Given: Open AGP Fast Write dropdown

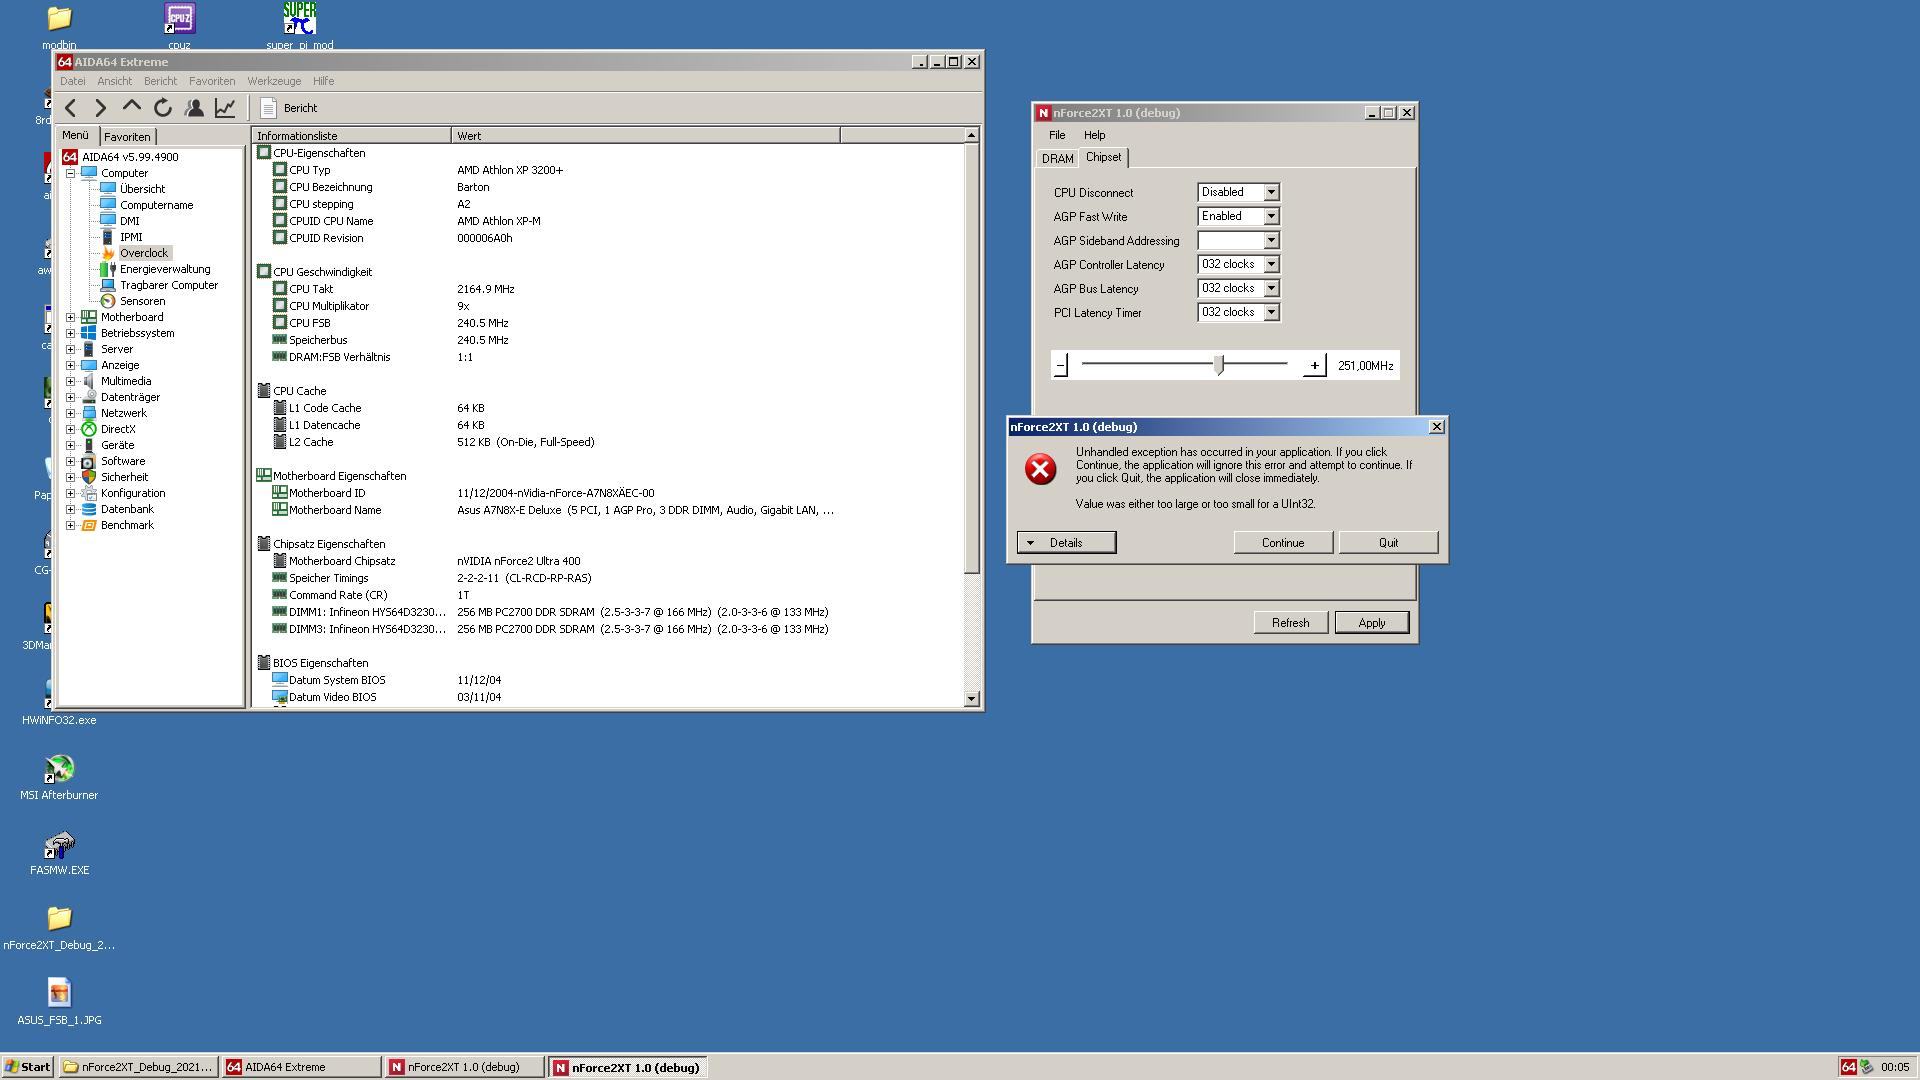Looking at the screenshot, I should tap(1271, 216).
